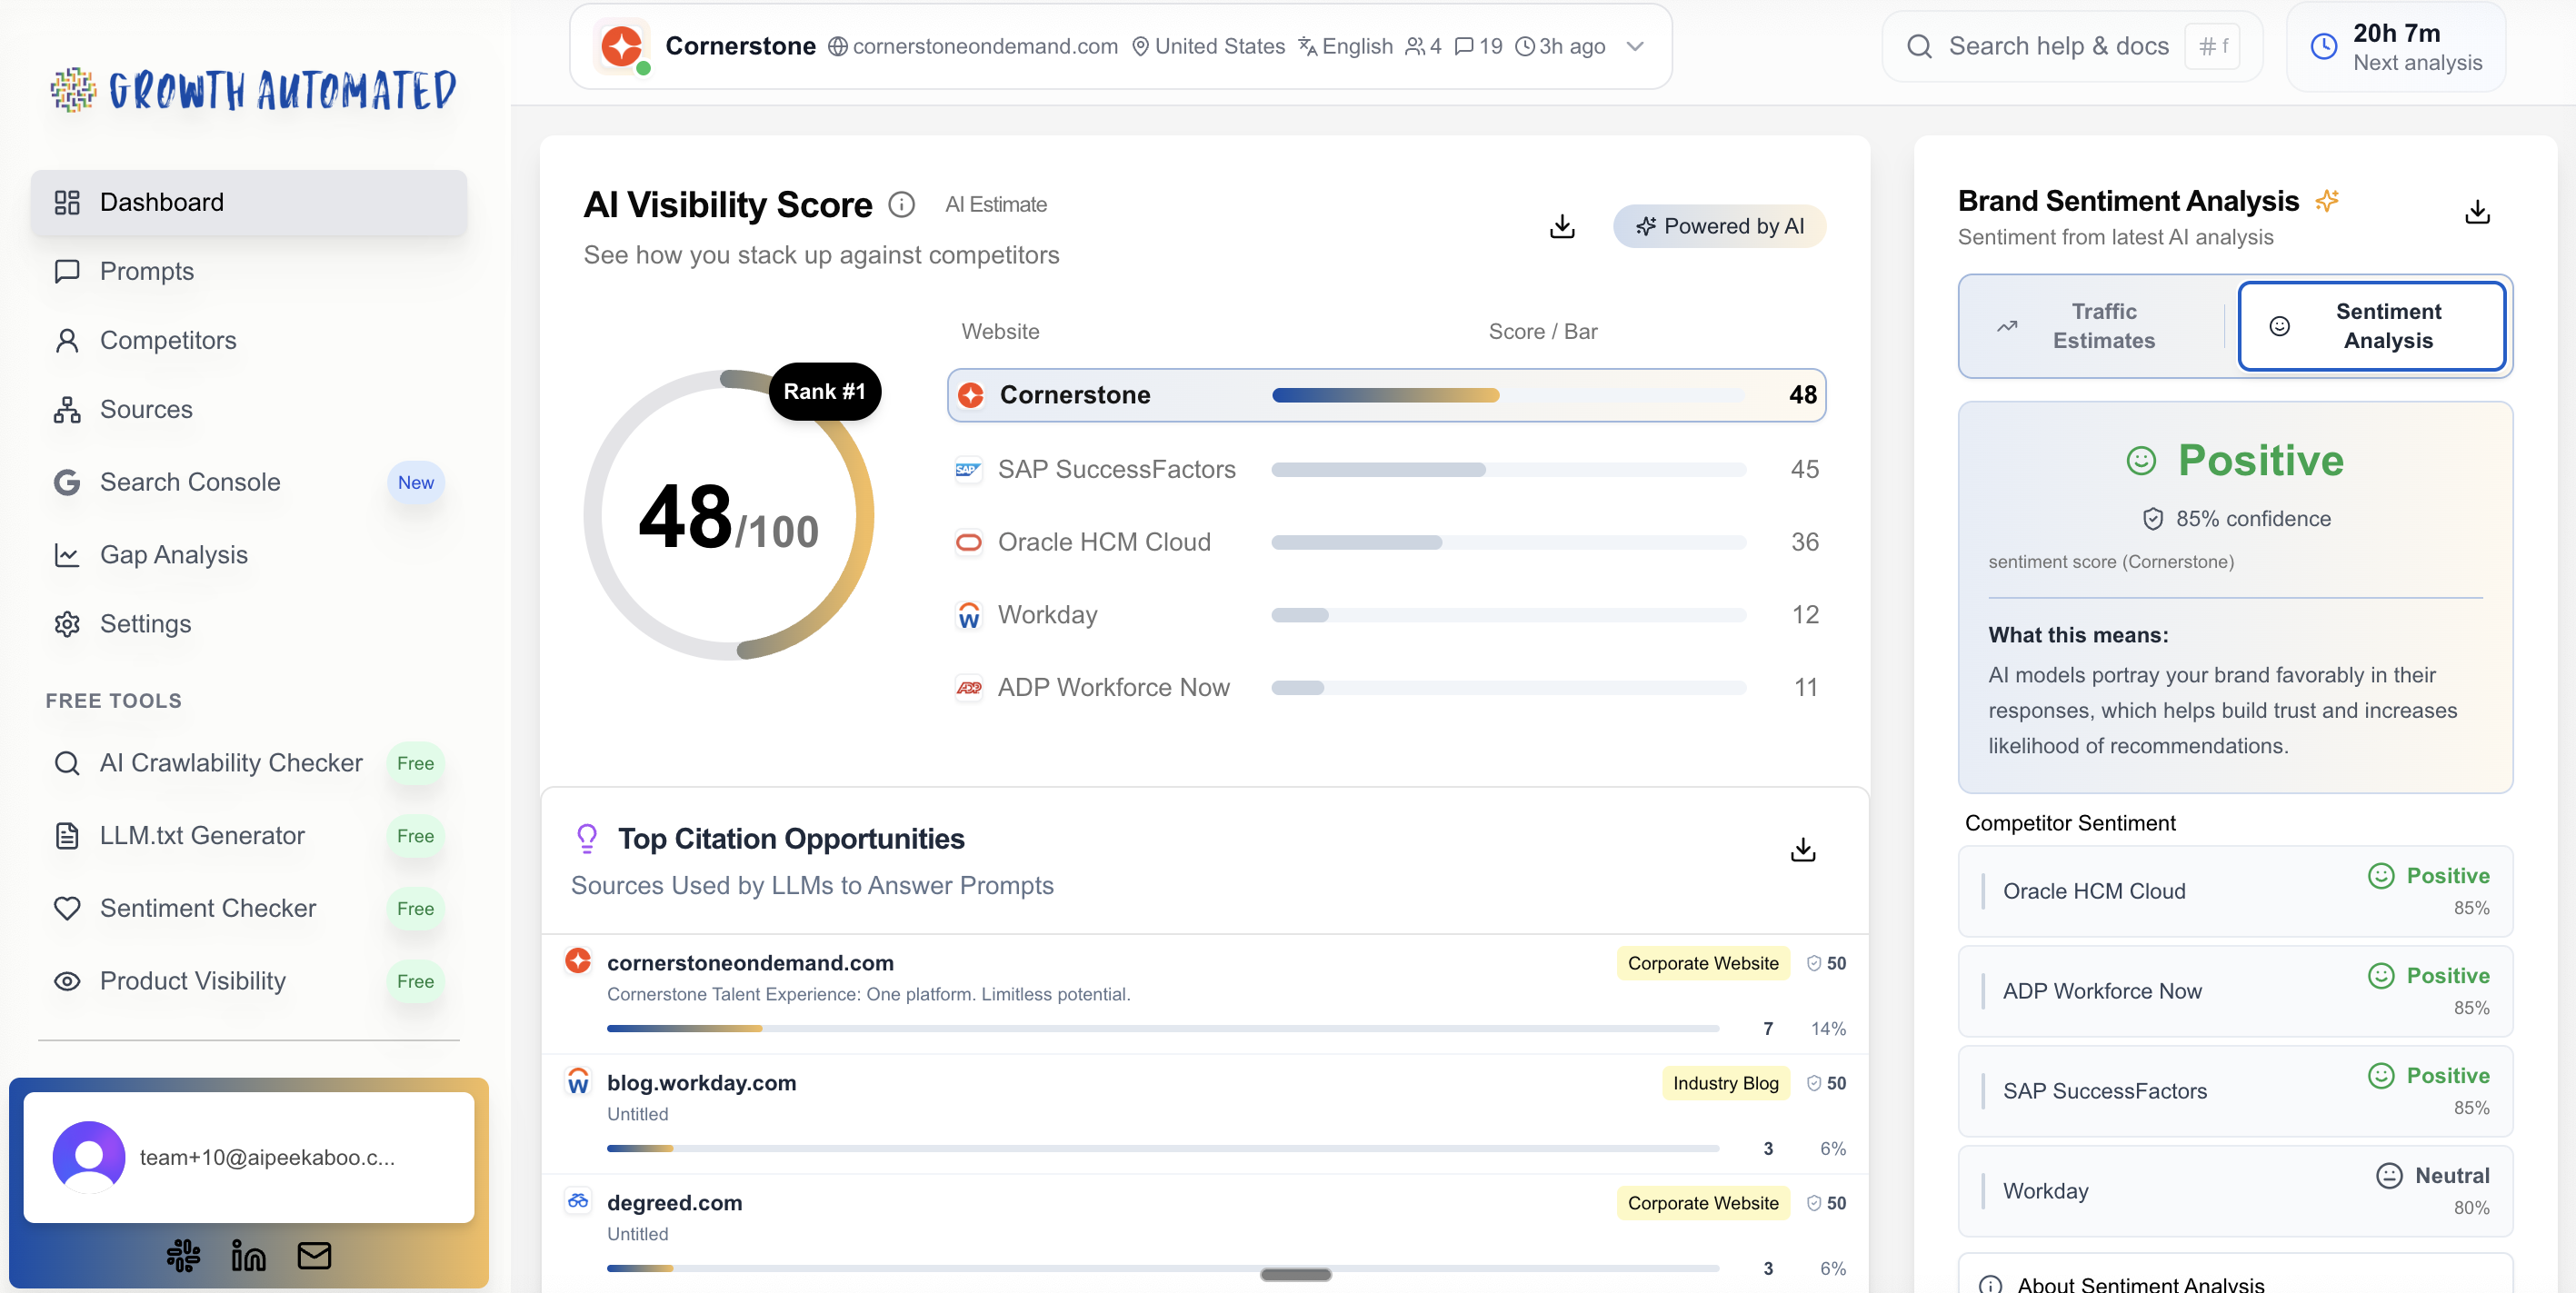This screenshot has height=1293, width=2576.
Task: Expand the Cornerstone brand selector chevron
Action: point(1635,47)
